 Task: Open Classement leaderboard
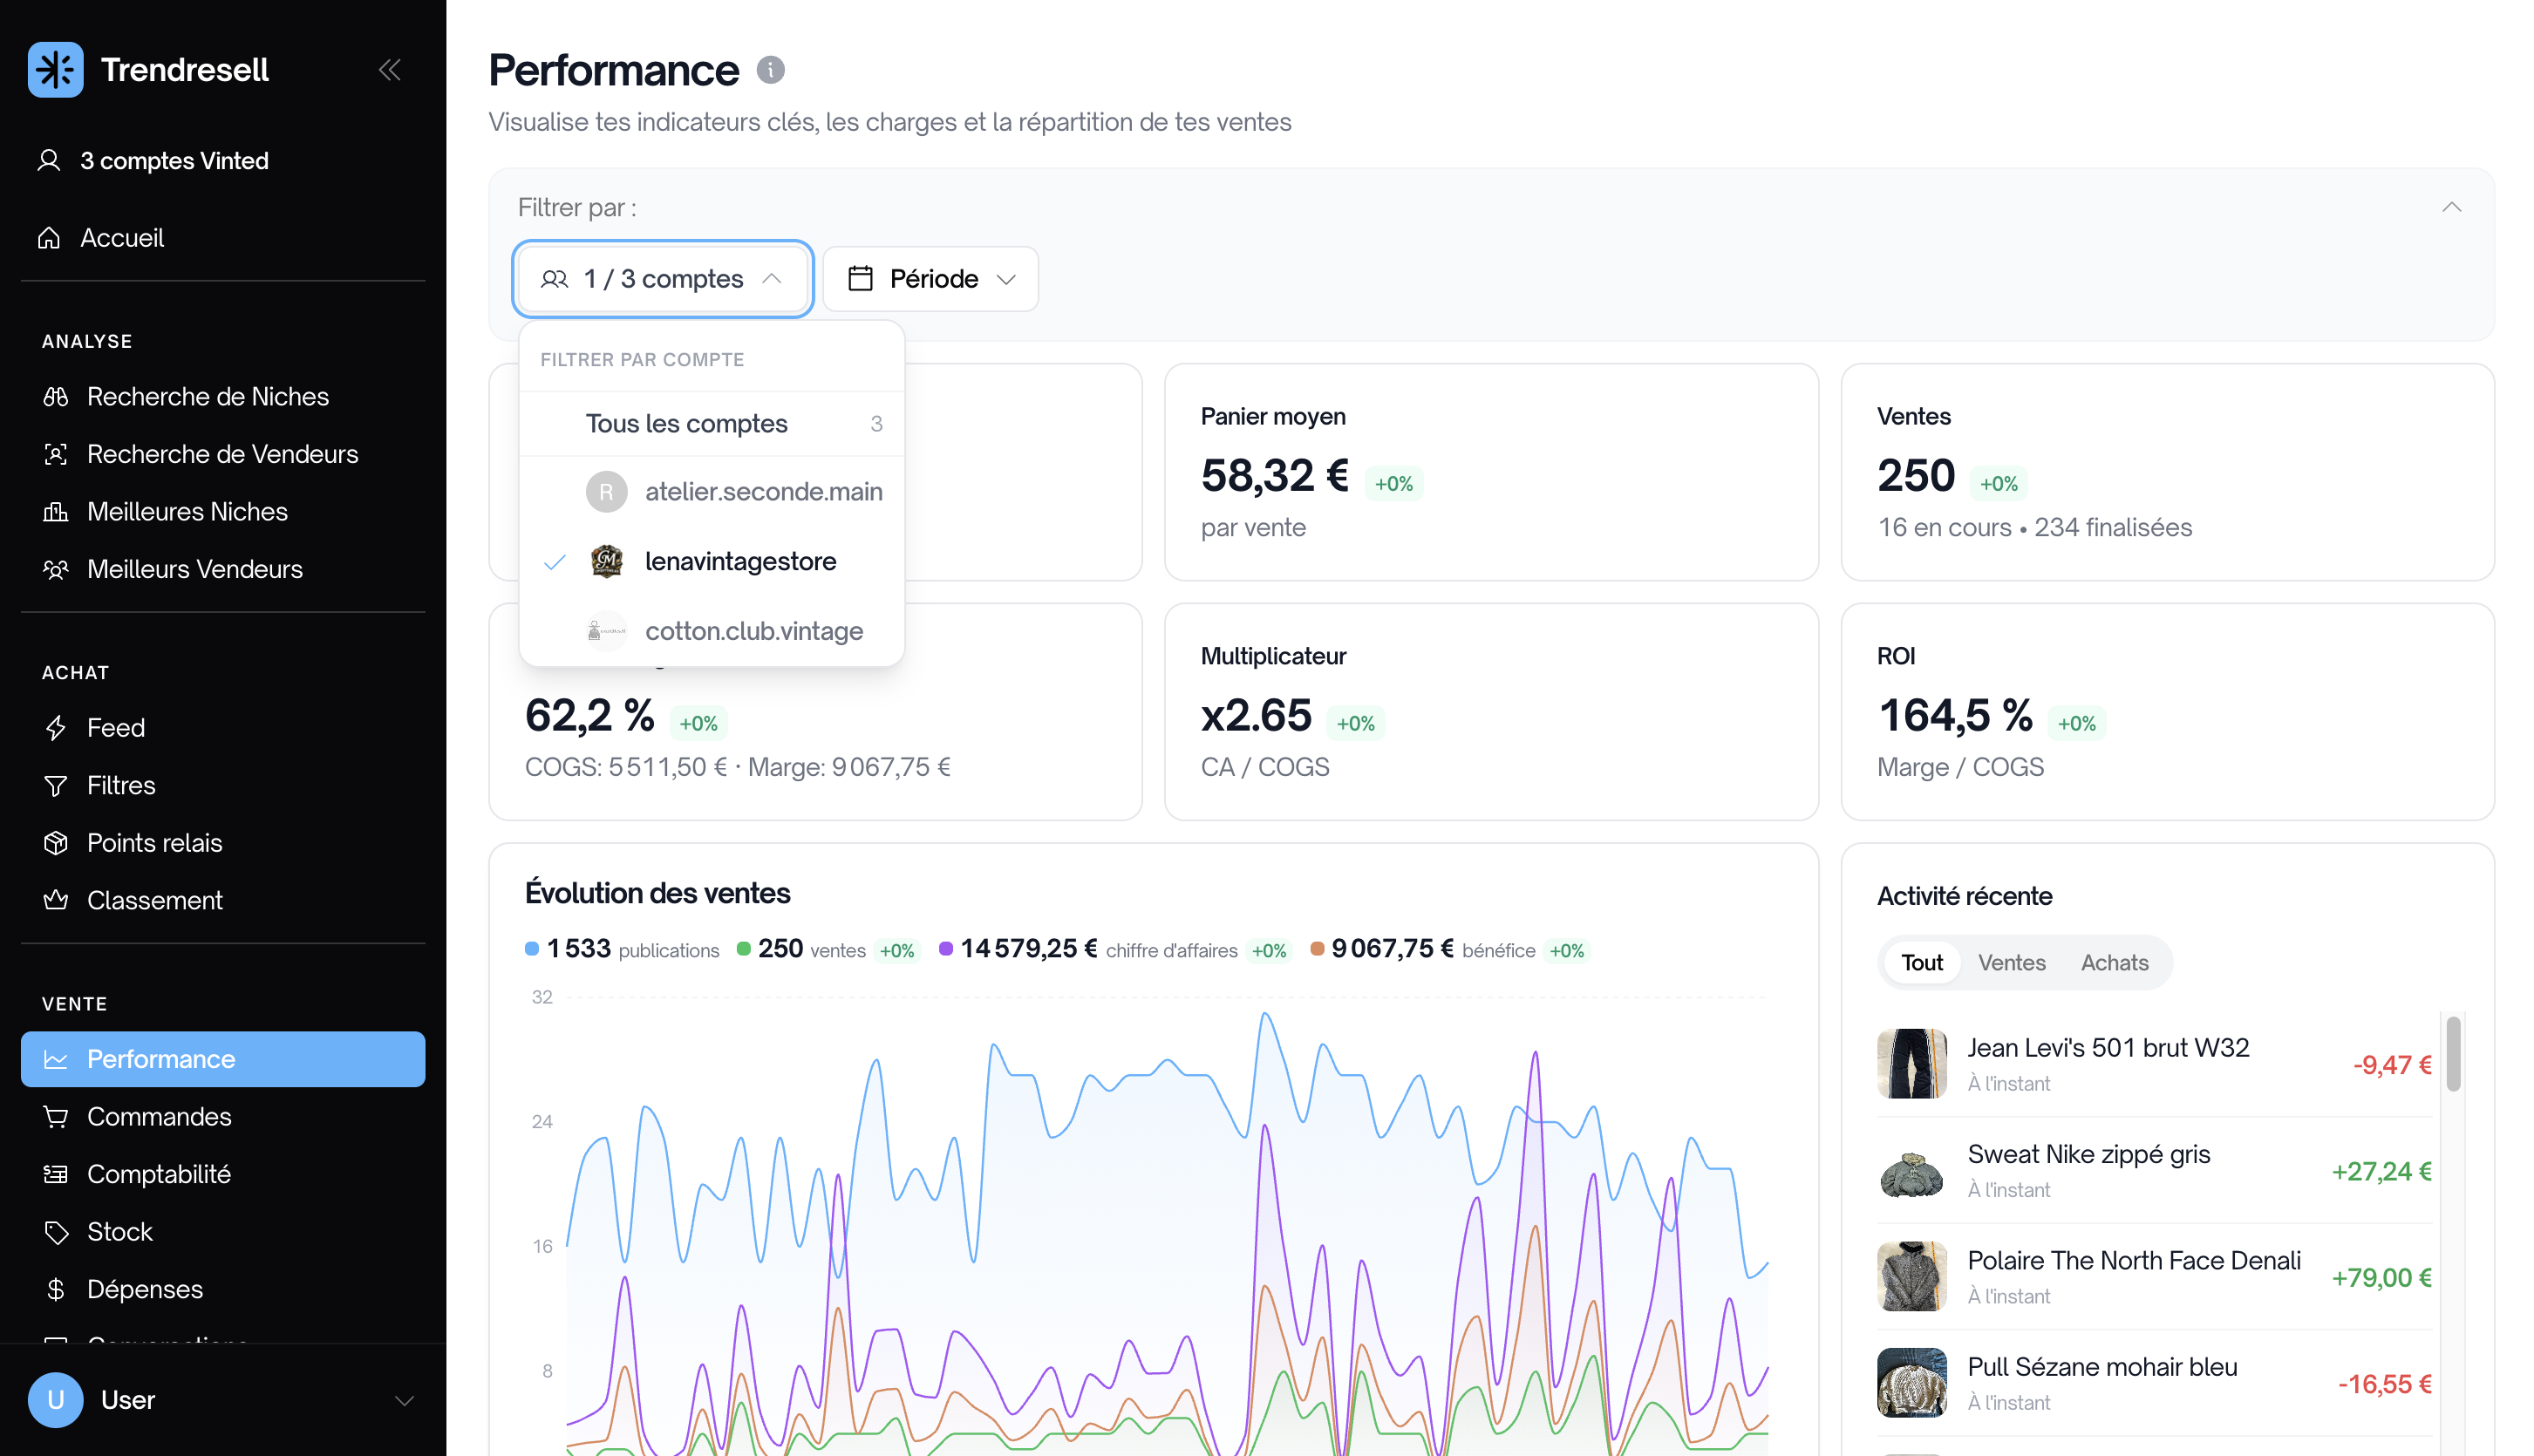(x=222, y=900)
